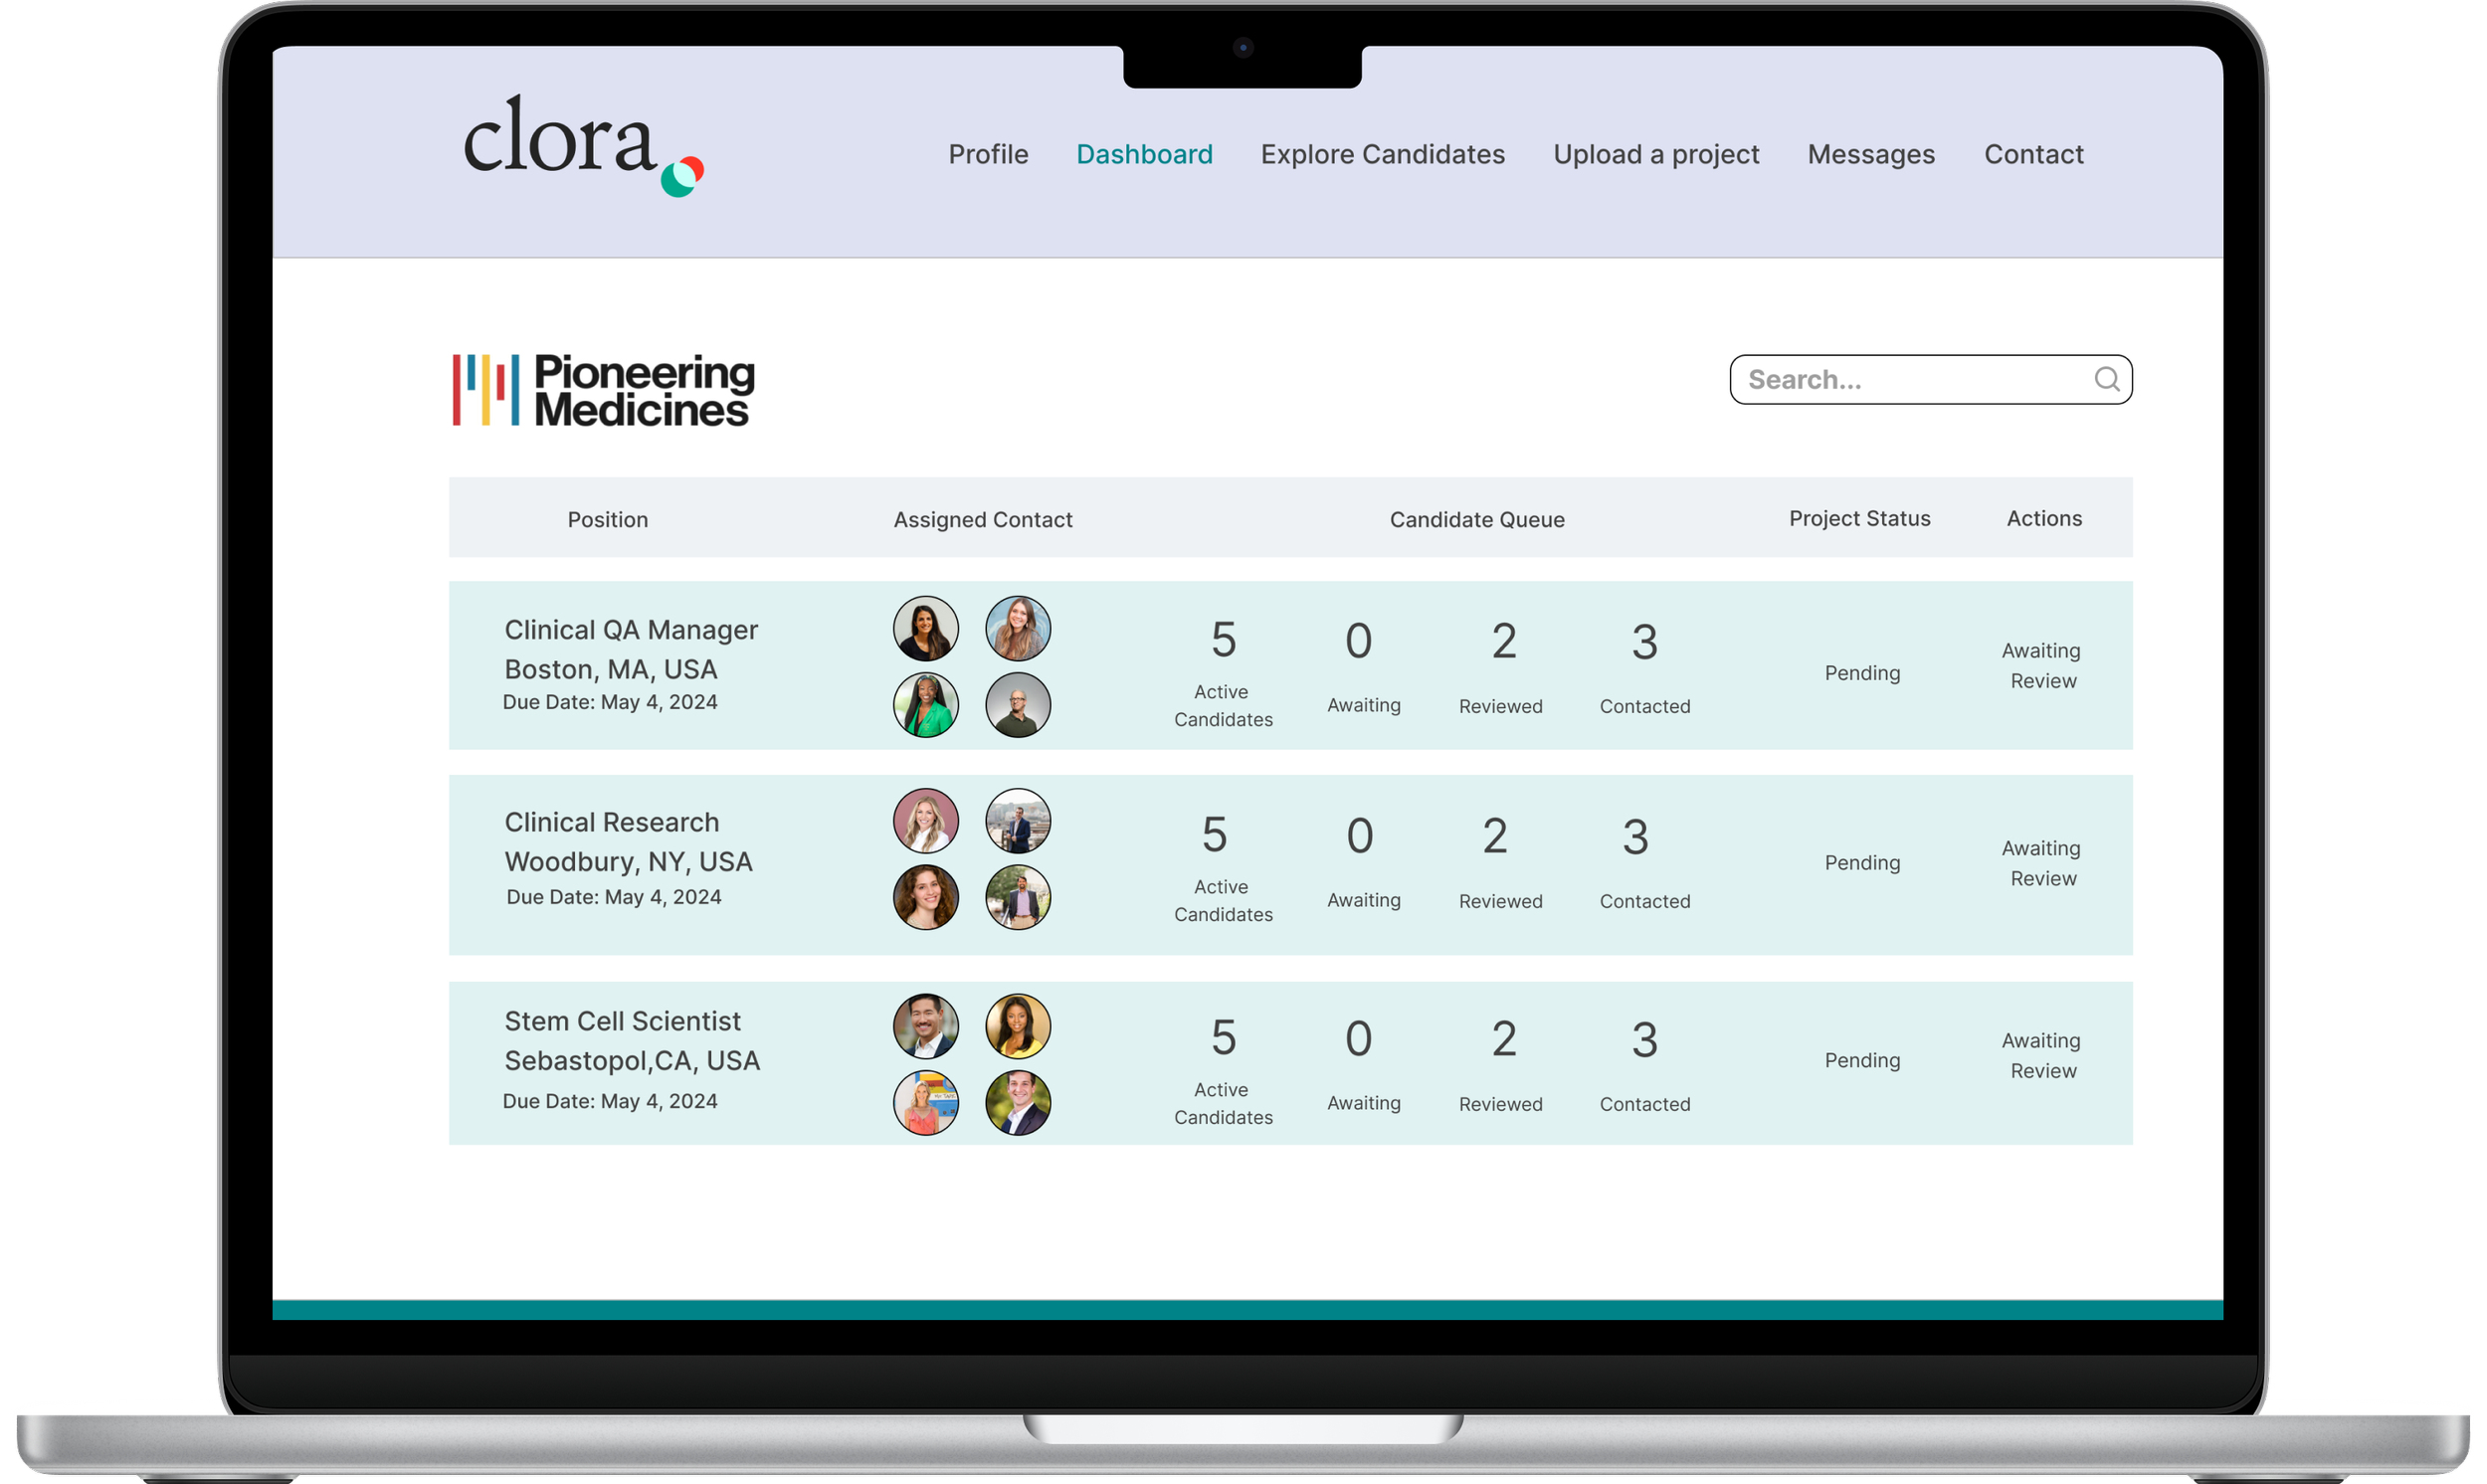The width and height of the screenshot is (2487, 1484).
Task: Click the Contact nav link
Action: [x=2033, y=154]
